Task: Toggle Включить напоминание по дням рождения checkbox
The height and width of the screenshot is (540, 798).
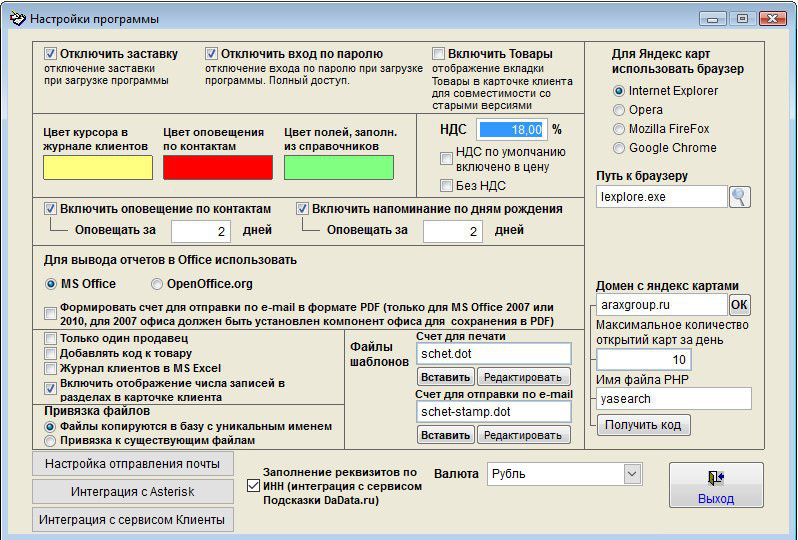Action: tap(302, 208)
